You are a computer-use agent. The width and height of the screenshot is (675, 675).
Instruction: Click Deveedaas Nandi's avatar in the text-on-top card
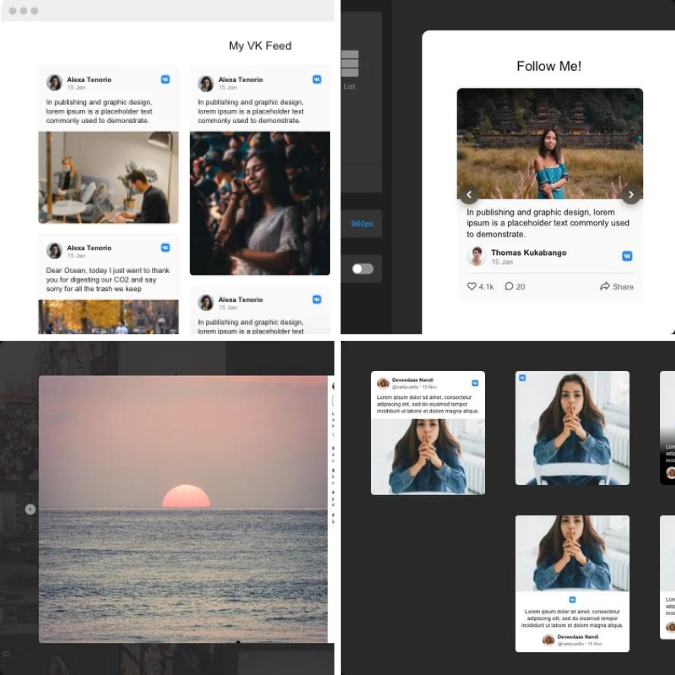[383, 383]
